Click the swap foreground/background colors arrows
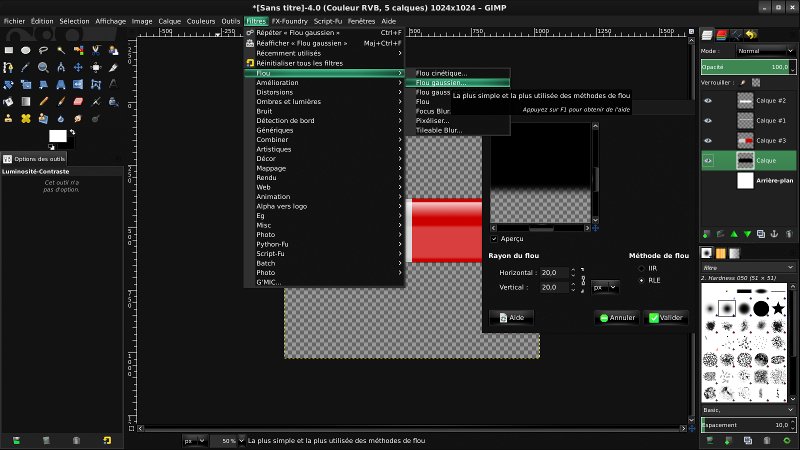This screenshot has height=450, width=800. [x=72, y=132]
